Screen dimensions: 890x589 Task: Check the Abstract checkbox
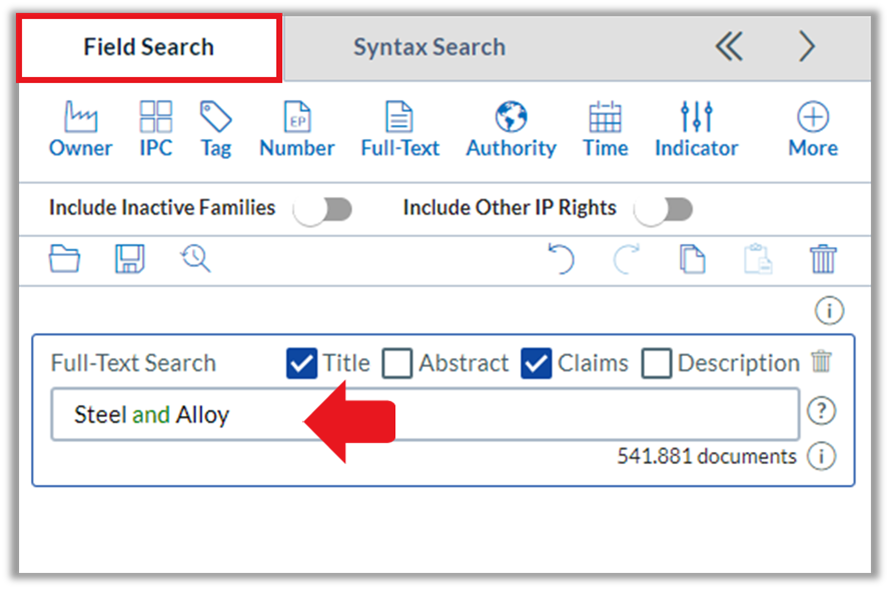click(397, 363)
